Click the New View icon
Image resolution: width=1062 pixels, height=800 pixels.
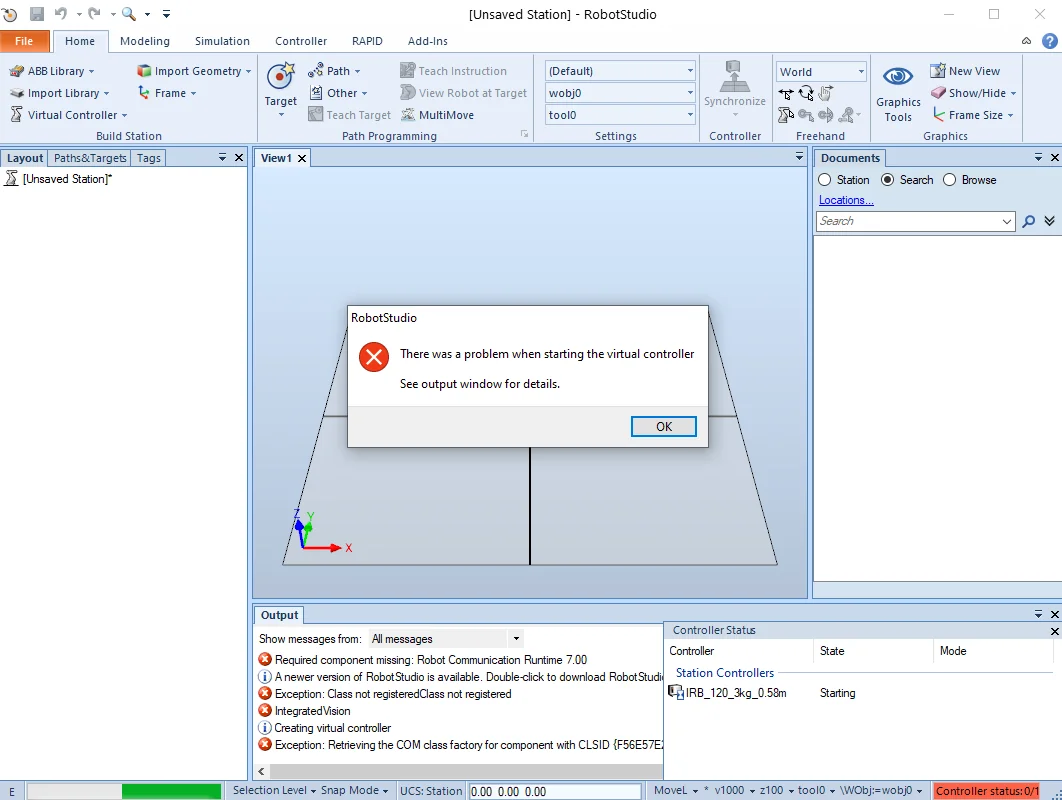point(937,70)
